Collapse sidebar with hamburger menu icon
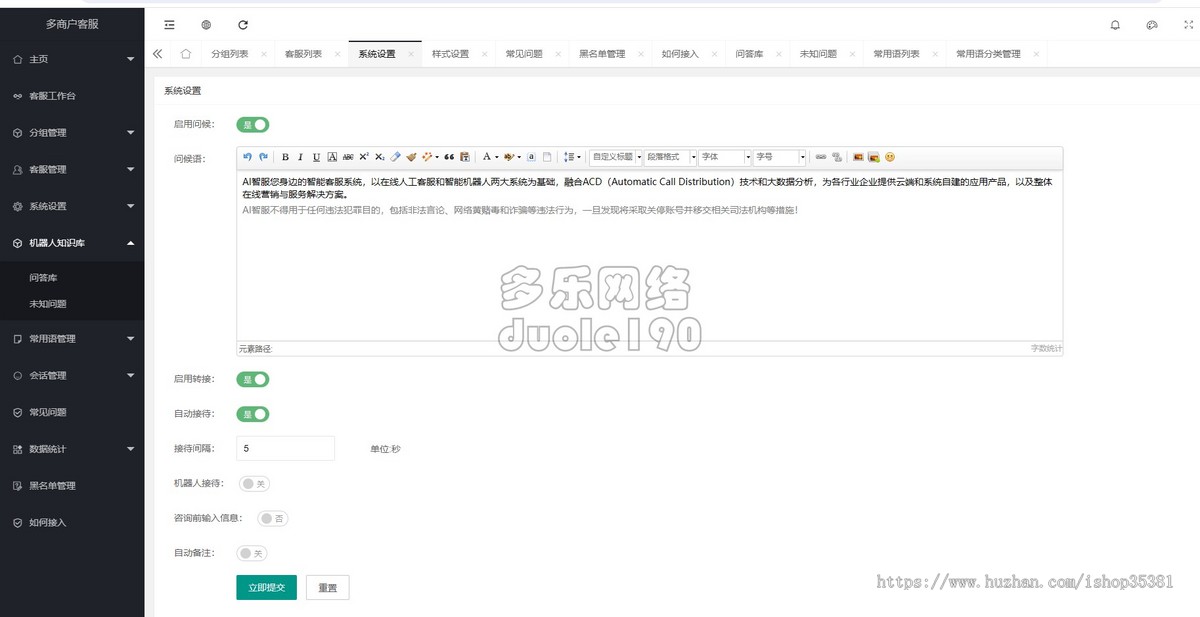Image resolution: width=1200 pixels, height=617 pixels. click(x=169, y=24)
